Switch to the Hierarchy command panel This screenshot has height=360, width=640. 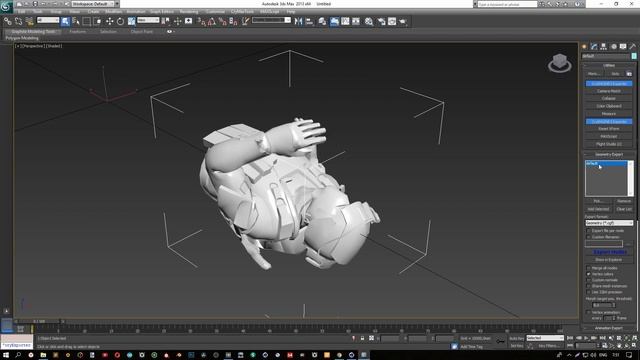click(x=604, y=47)
